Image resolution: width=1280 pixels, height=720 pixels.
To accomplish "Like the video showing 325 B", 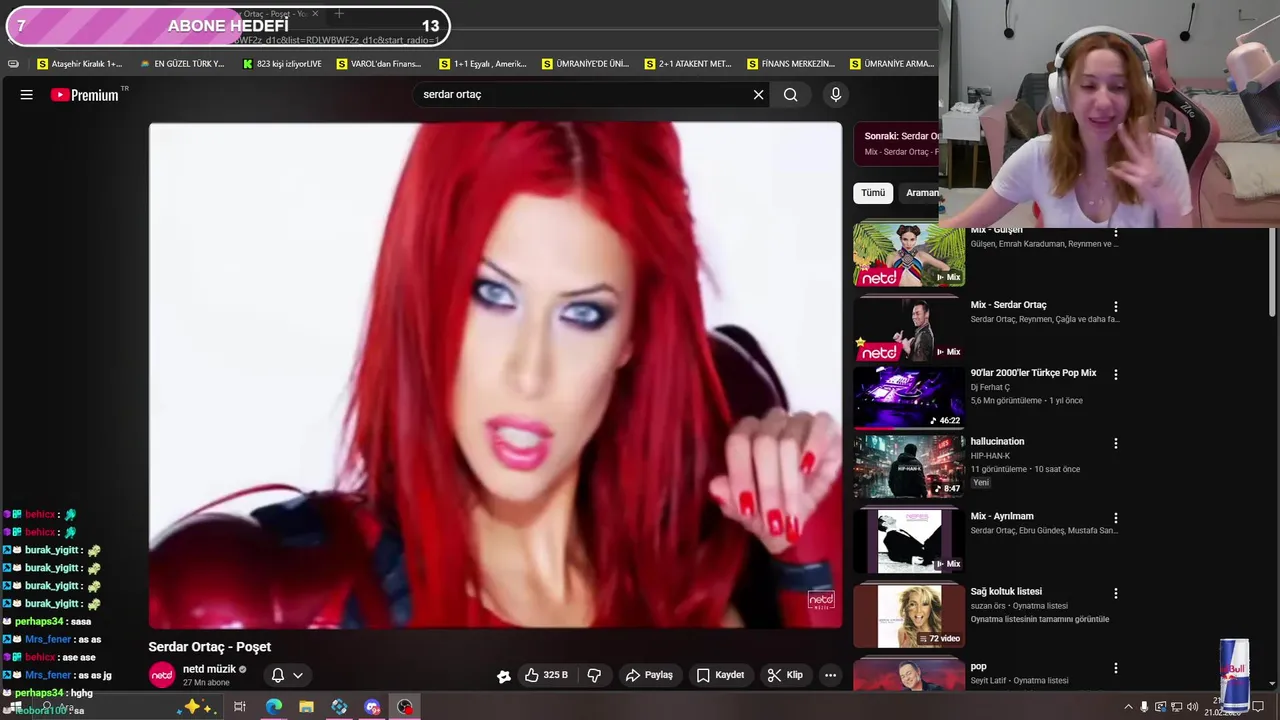I will pos(546,675).
